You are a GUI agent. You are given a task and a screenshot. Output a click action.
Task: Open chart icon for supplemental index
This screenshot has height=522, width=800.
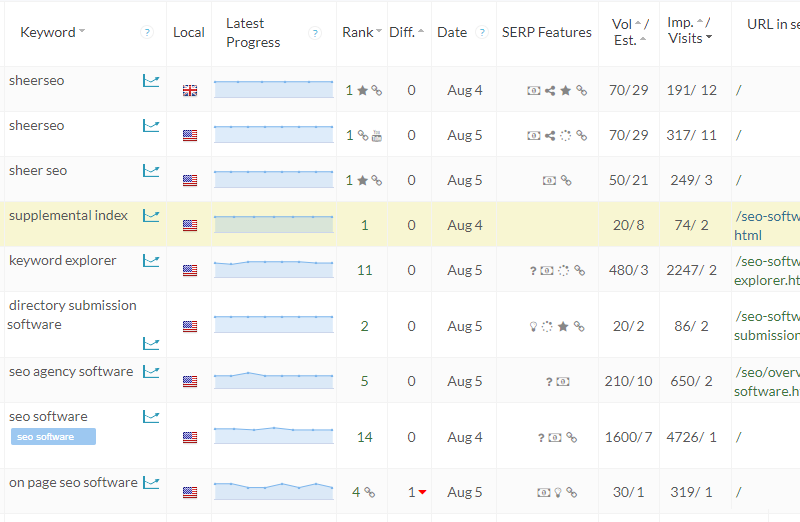pyautogui.click(x=151, y=215)
